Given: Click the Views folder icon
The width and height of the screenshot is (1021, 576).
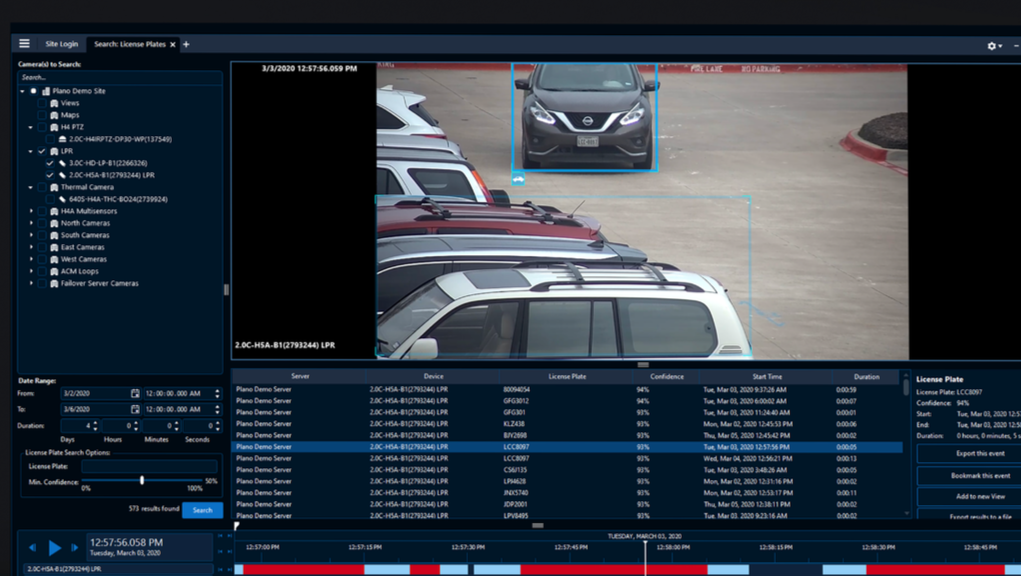Looking at the screenshot, I should coord(55,103).
